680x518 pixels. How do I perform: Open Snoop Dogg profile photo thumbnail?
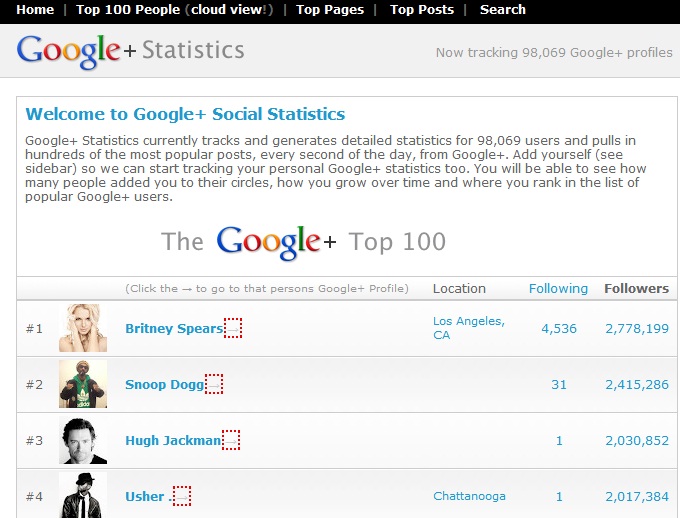coord(83,384)
